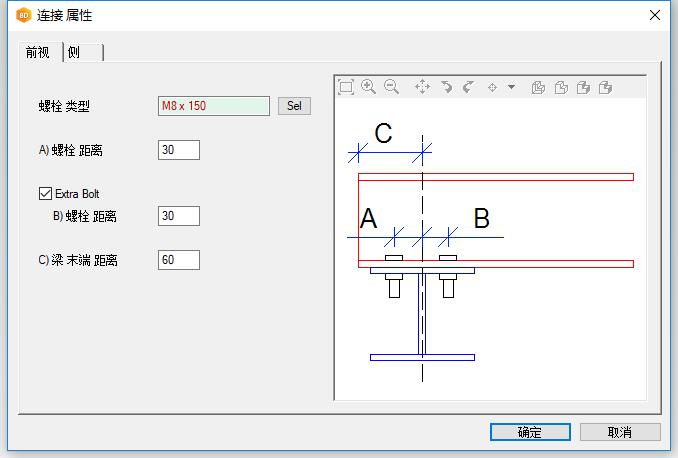The image size is (678, 458).
Task: Click the A) 螺栓 距离 input field
Action: 179,150
